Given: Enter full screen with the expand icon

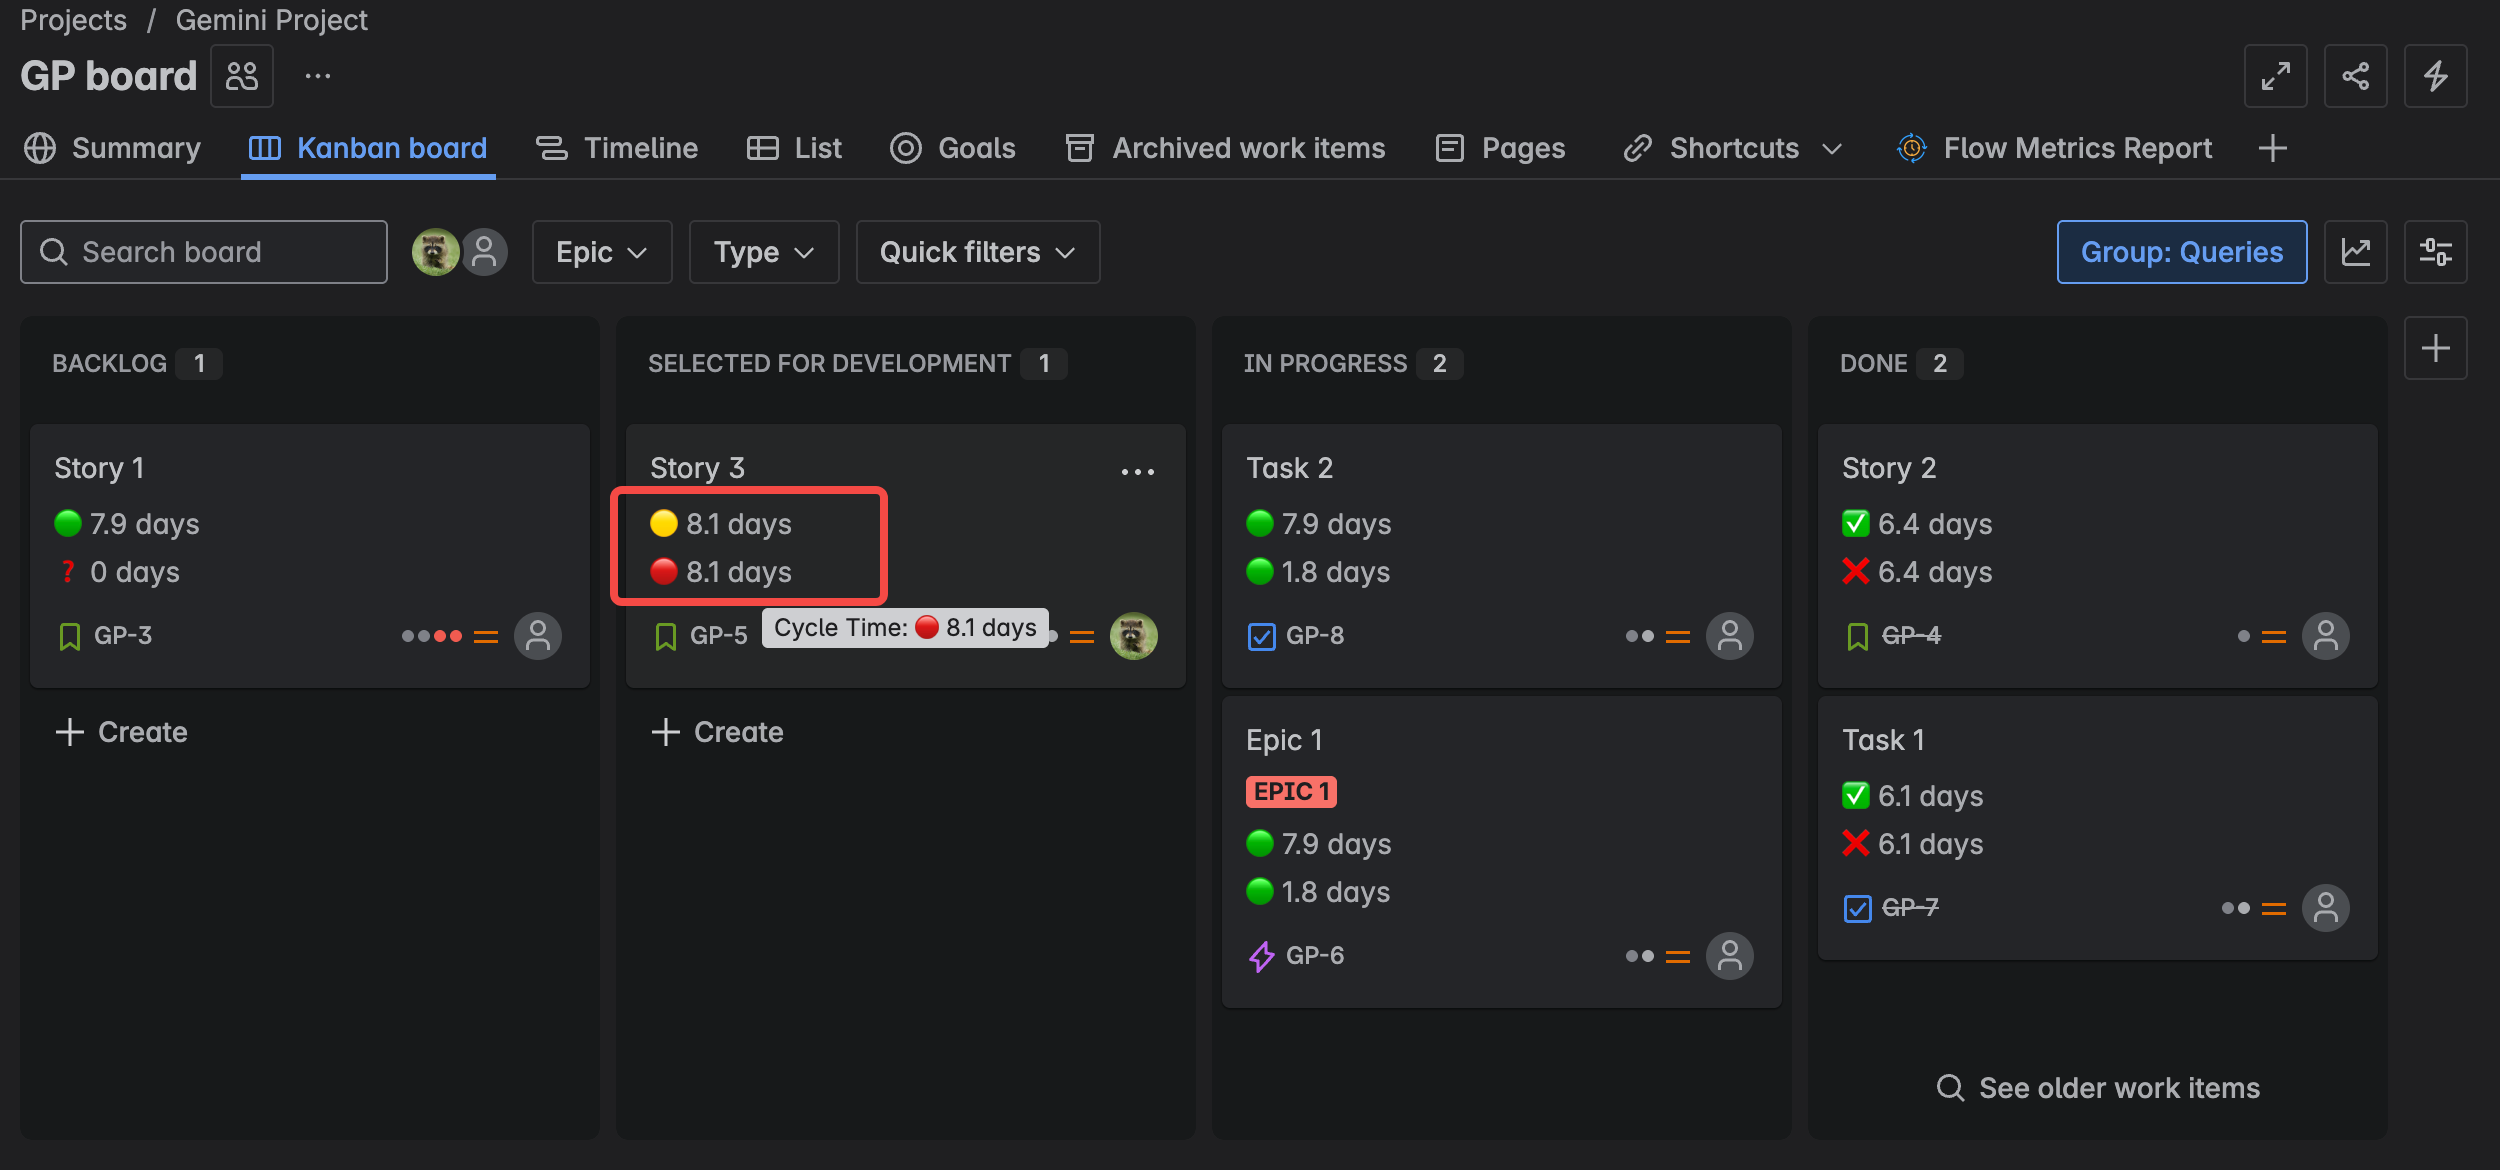Looking at the screenshot, I should 2276,75.
